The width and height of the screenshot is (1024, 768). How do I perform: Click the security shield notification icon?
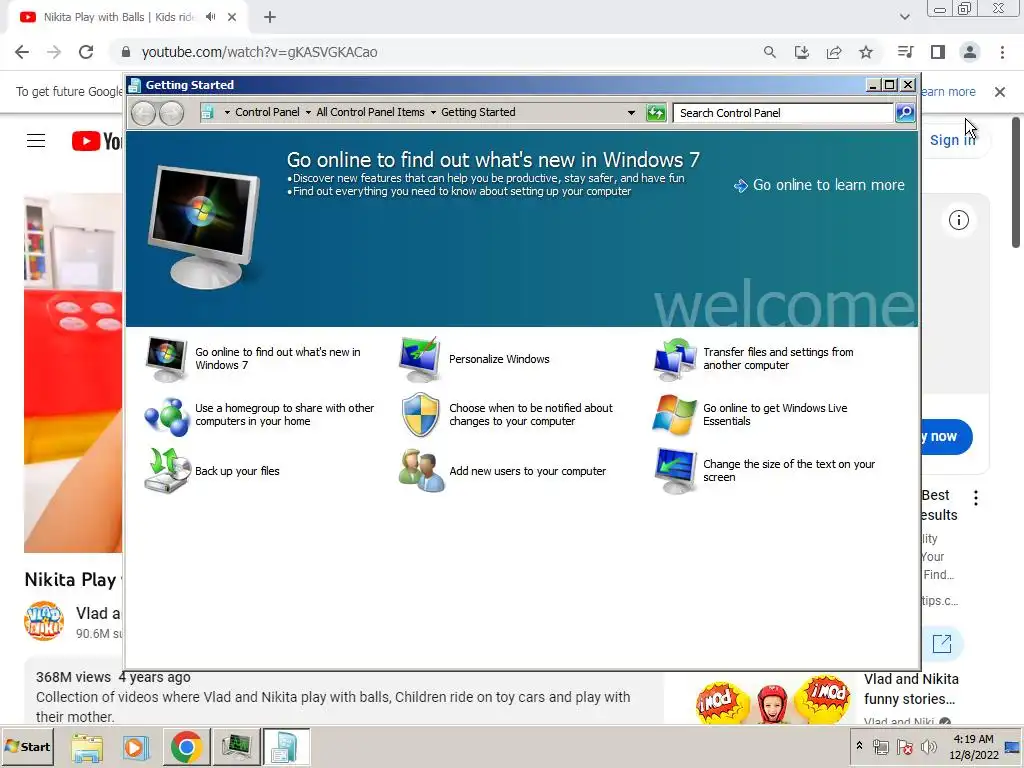[420, 415]
